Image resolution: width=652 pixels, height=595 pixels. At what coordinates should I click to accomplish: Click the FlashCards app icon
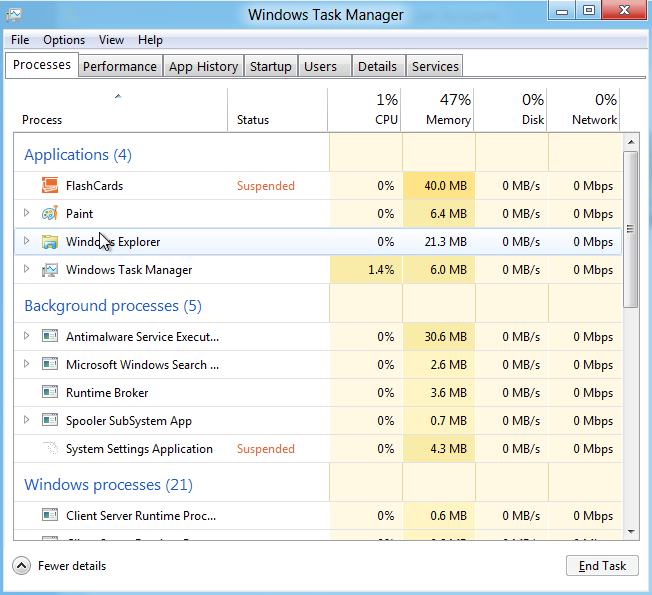pyautogui.click(x=50, y=185)
